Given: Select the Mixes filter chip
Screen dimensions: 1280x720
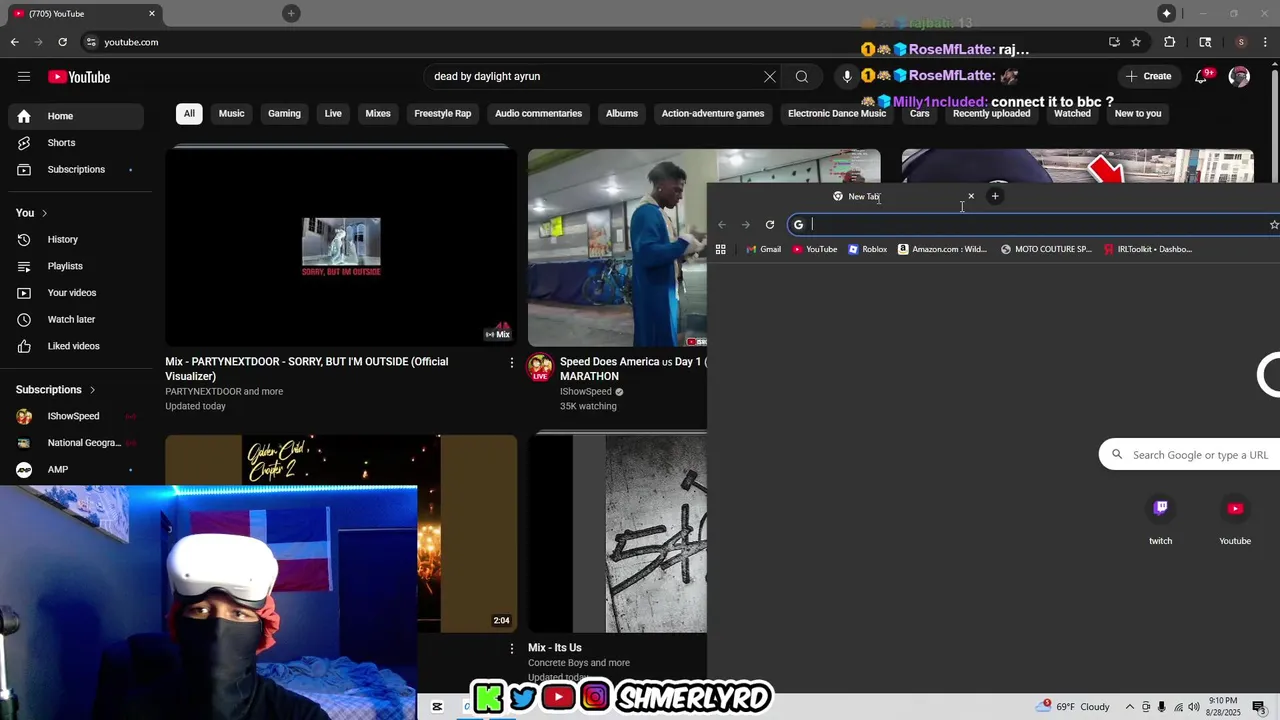Looking at the screenshot, I should (x=378, y=114).
